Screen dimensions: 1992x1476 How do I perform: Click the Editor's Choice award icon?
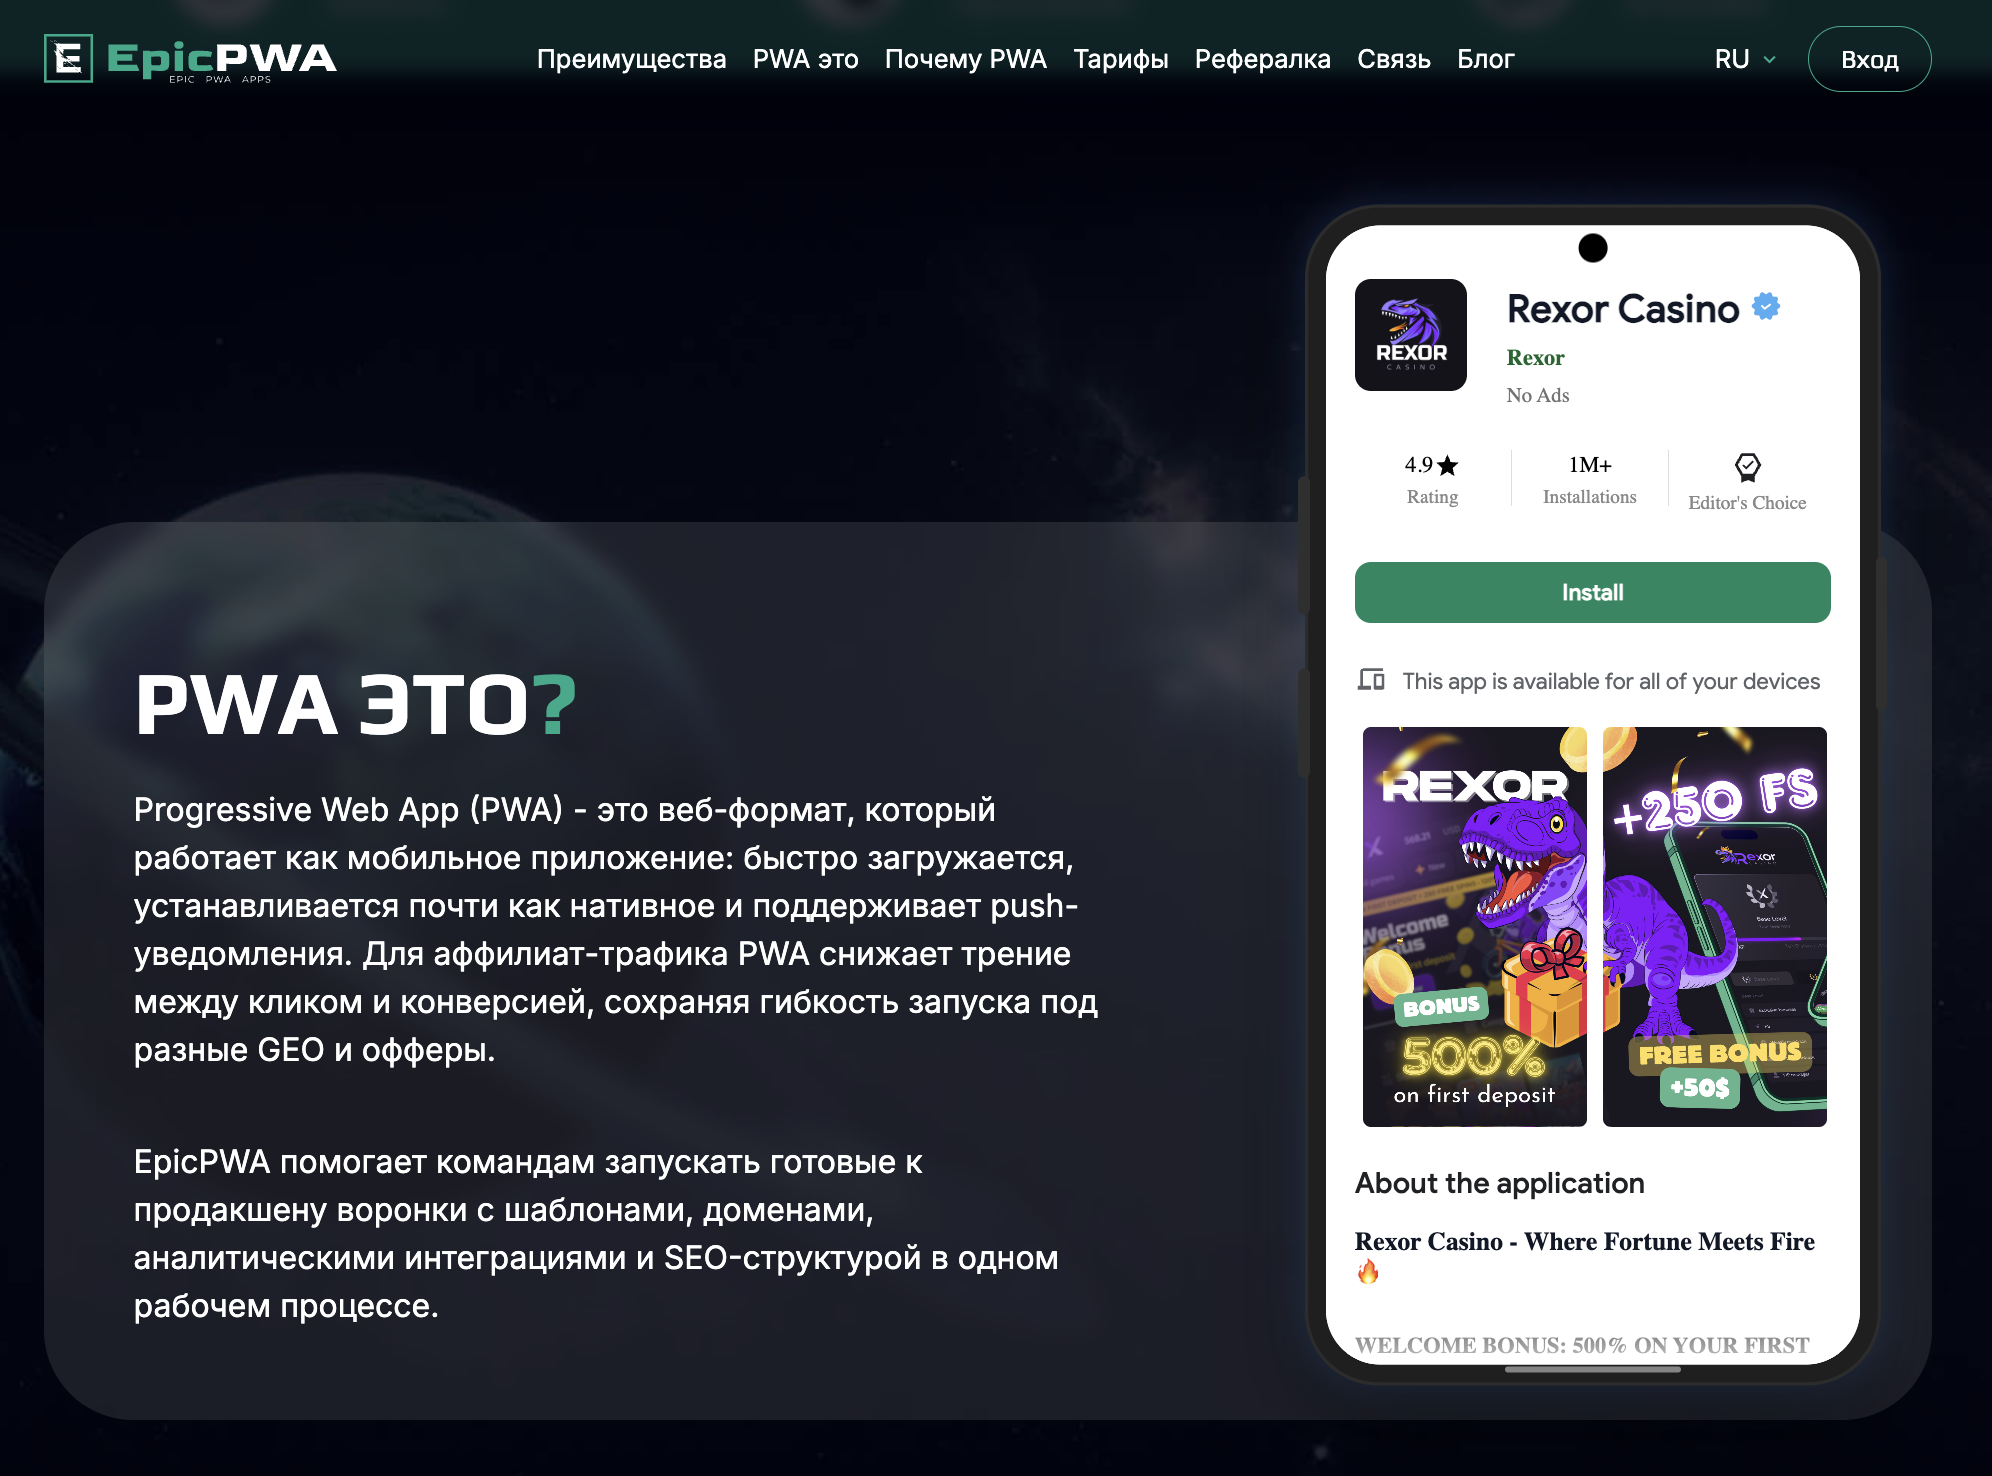pos(1747,467)
